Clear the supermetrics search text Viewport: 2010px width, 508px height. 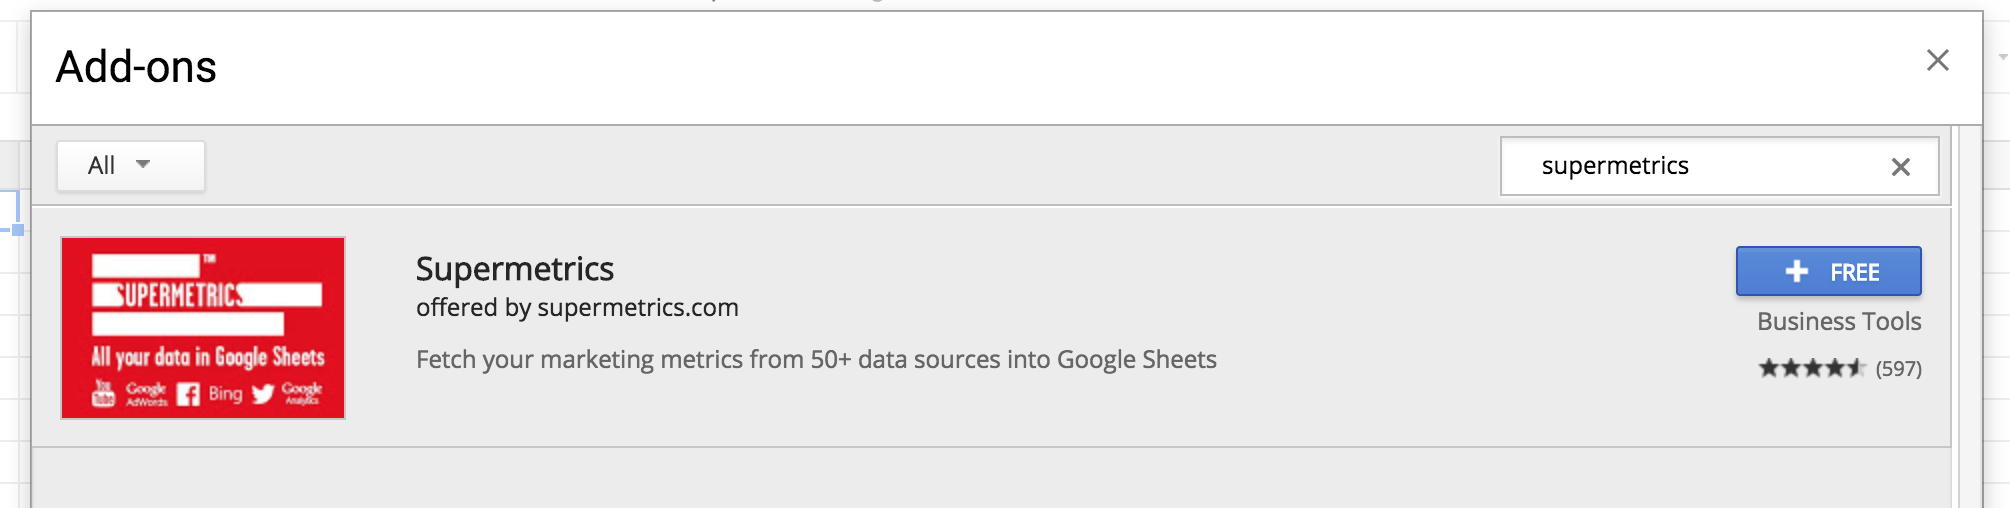pos(1900,167)
